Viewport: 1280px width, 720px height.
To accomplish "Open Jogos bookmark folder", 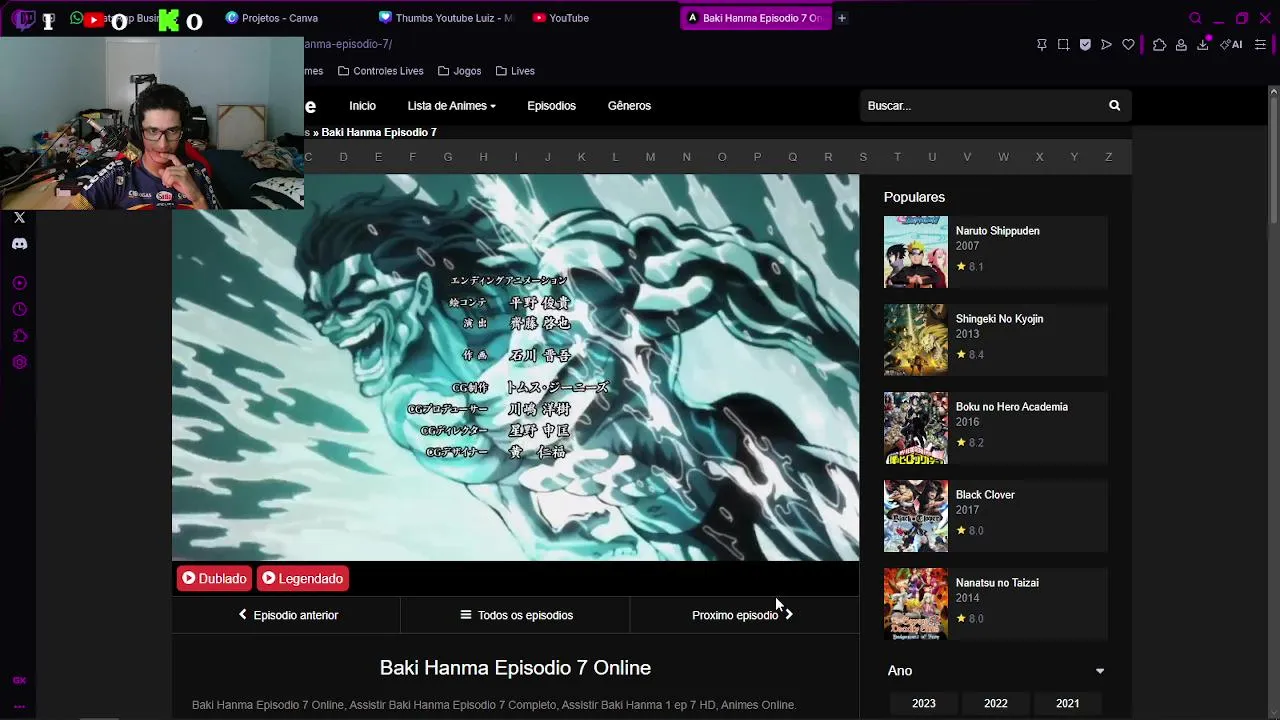I will 460,71.
